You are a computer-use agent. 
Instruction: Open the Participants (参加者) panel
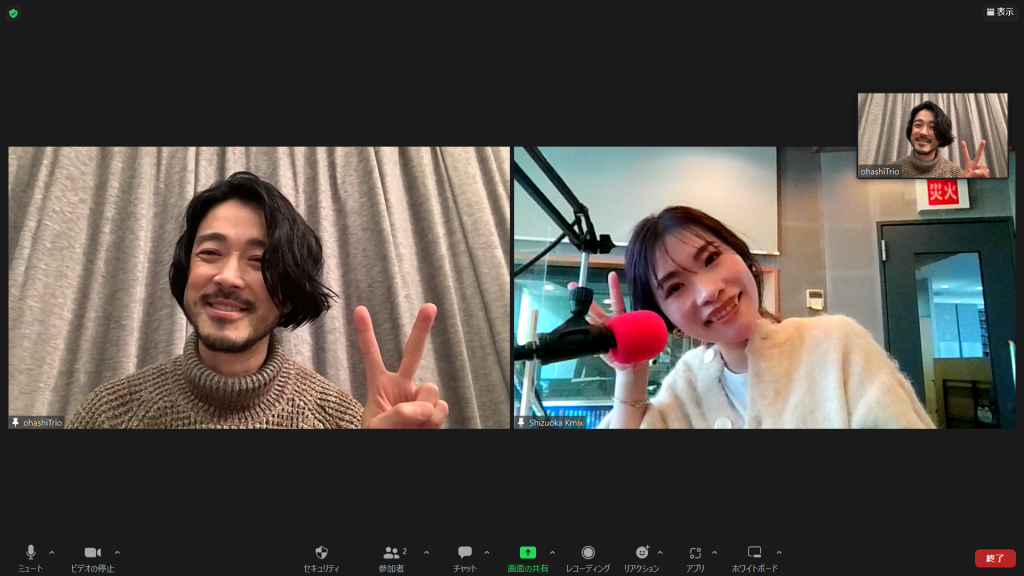click(x=391, y=553)
